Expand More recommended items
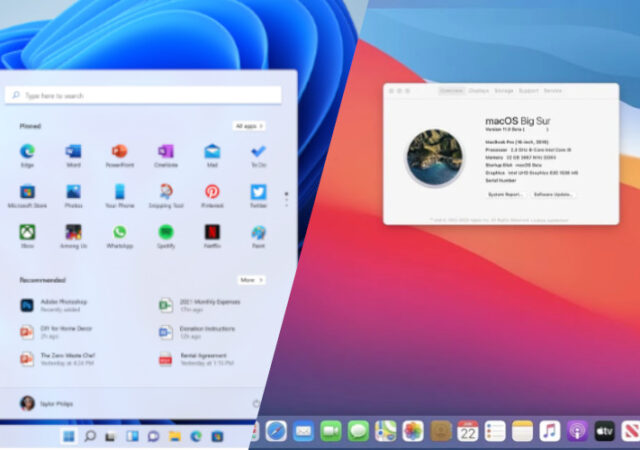 pyautogui.click(x=251, y=280)
